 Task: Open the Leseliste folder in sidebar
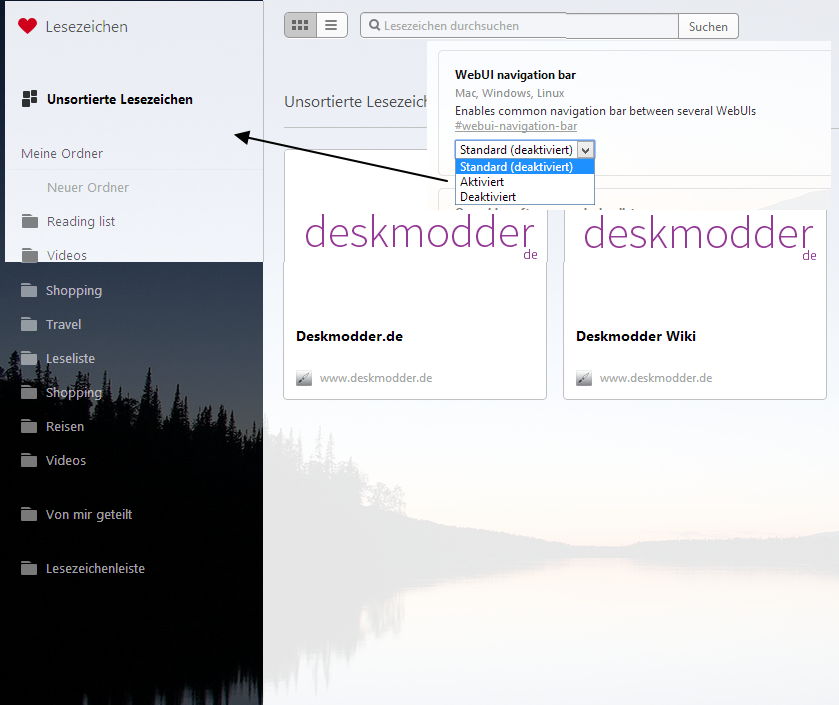(70, 358)
